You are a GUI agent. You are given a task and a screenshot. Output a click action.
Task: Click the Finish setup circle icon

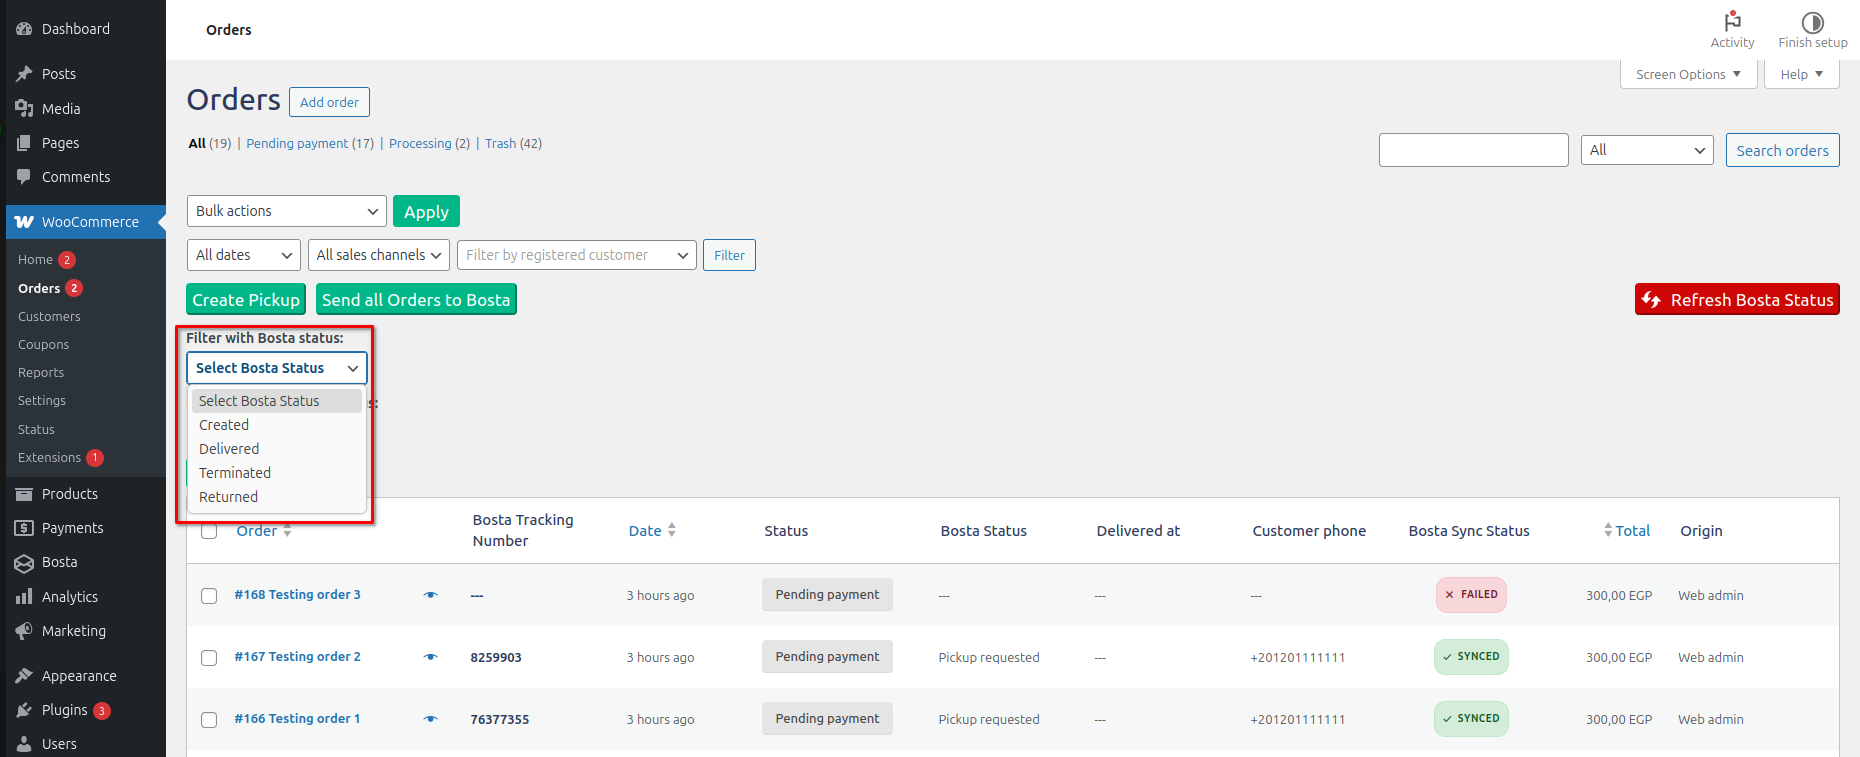1813,22
